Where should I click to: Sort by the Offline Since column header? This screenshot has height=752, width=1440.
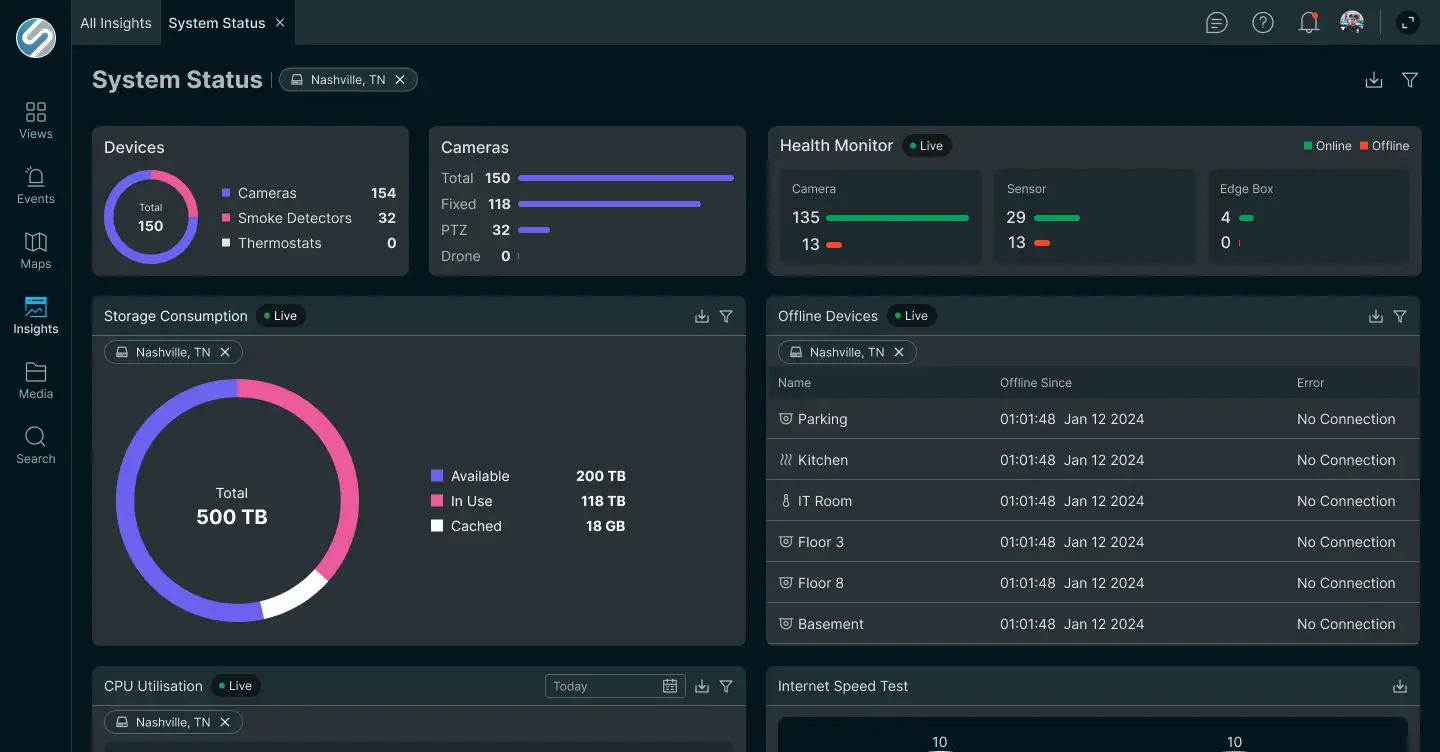[1036, 383]
